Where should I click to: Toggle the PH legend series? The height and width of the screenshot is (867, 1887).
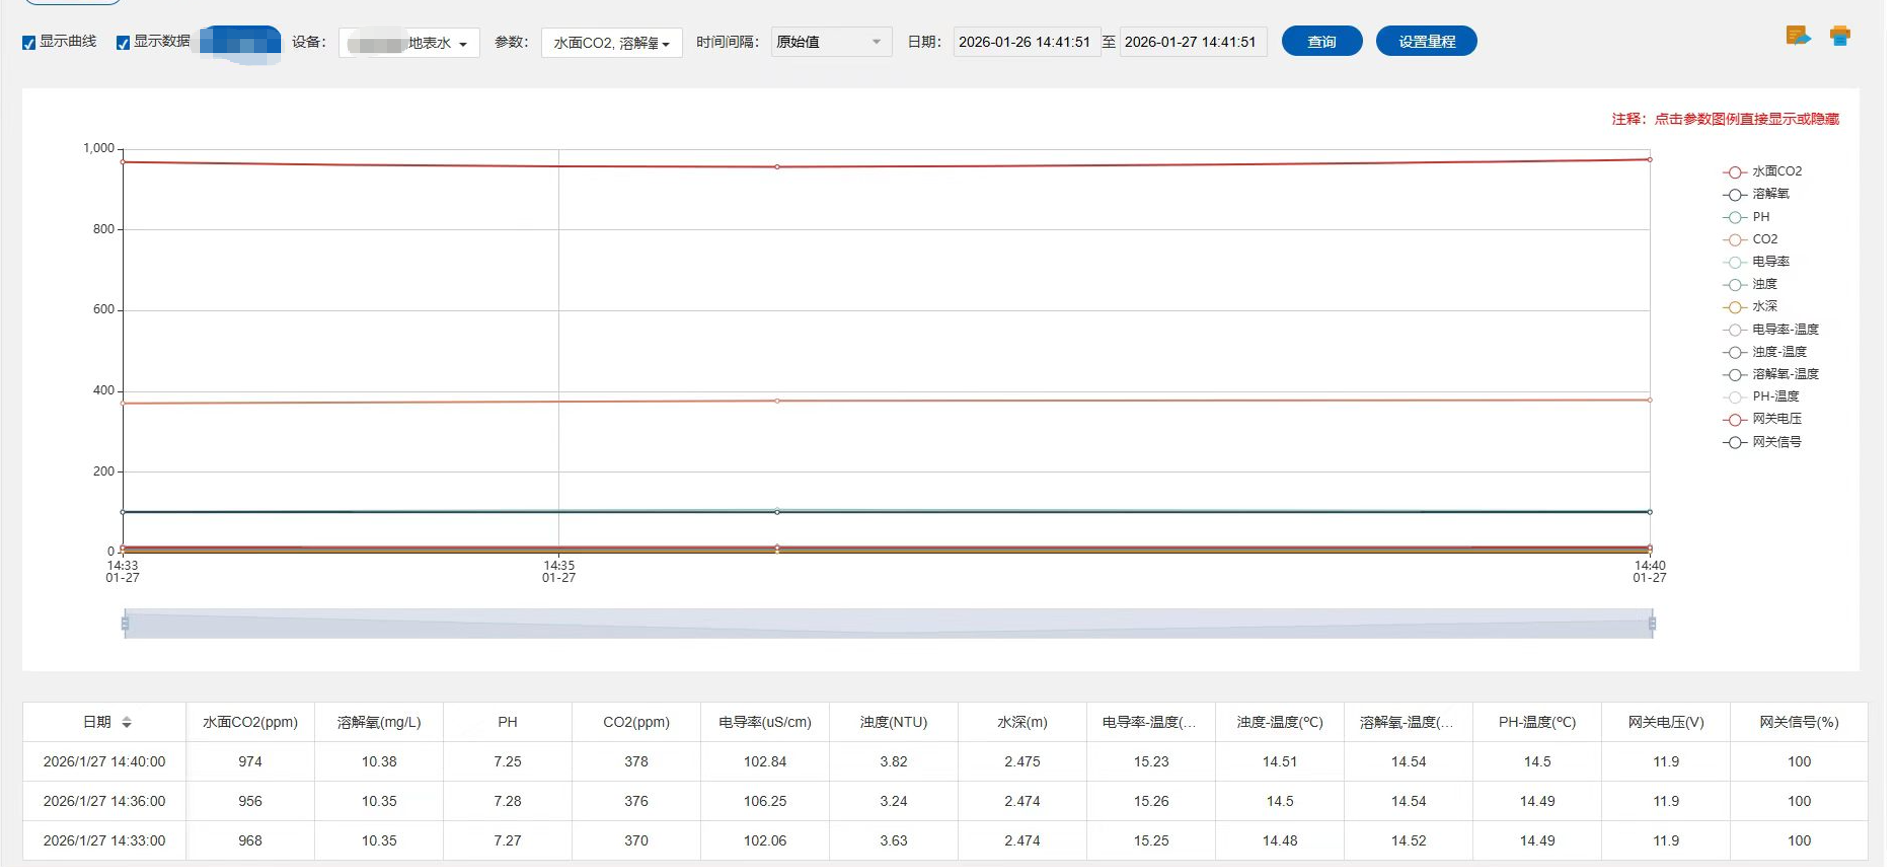(x=1748, y=217)
